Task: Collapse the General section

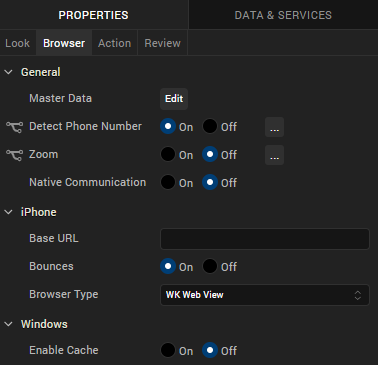Action: click(9, 72)
